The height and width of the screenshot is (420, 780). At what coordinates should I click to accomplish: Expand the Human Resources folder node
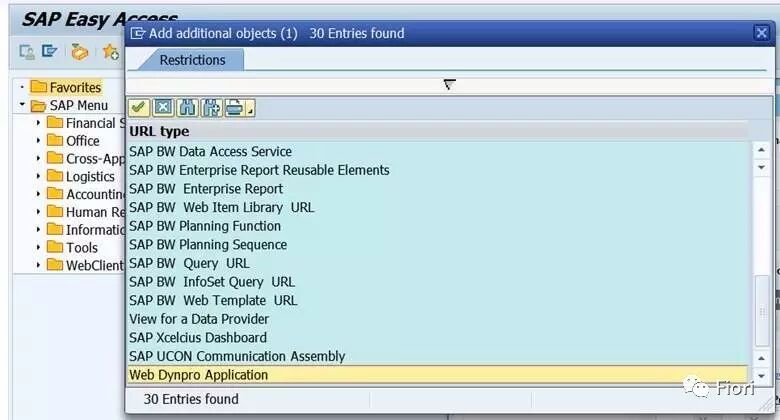click(x=38, y=211)
